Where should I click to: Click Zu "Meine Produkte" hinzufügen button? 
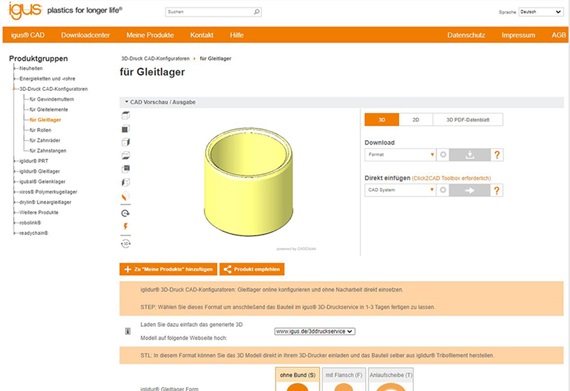tap(168, 269)
